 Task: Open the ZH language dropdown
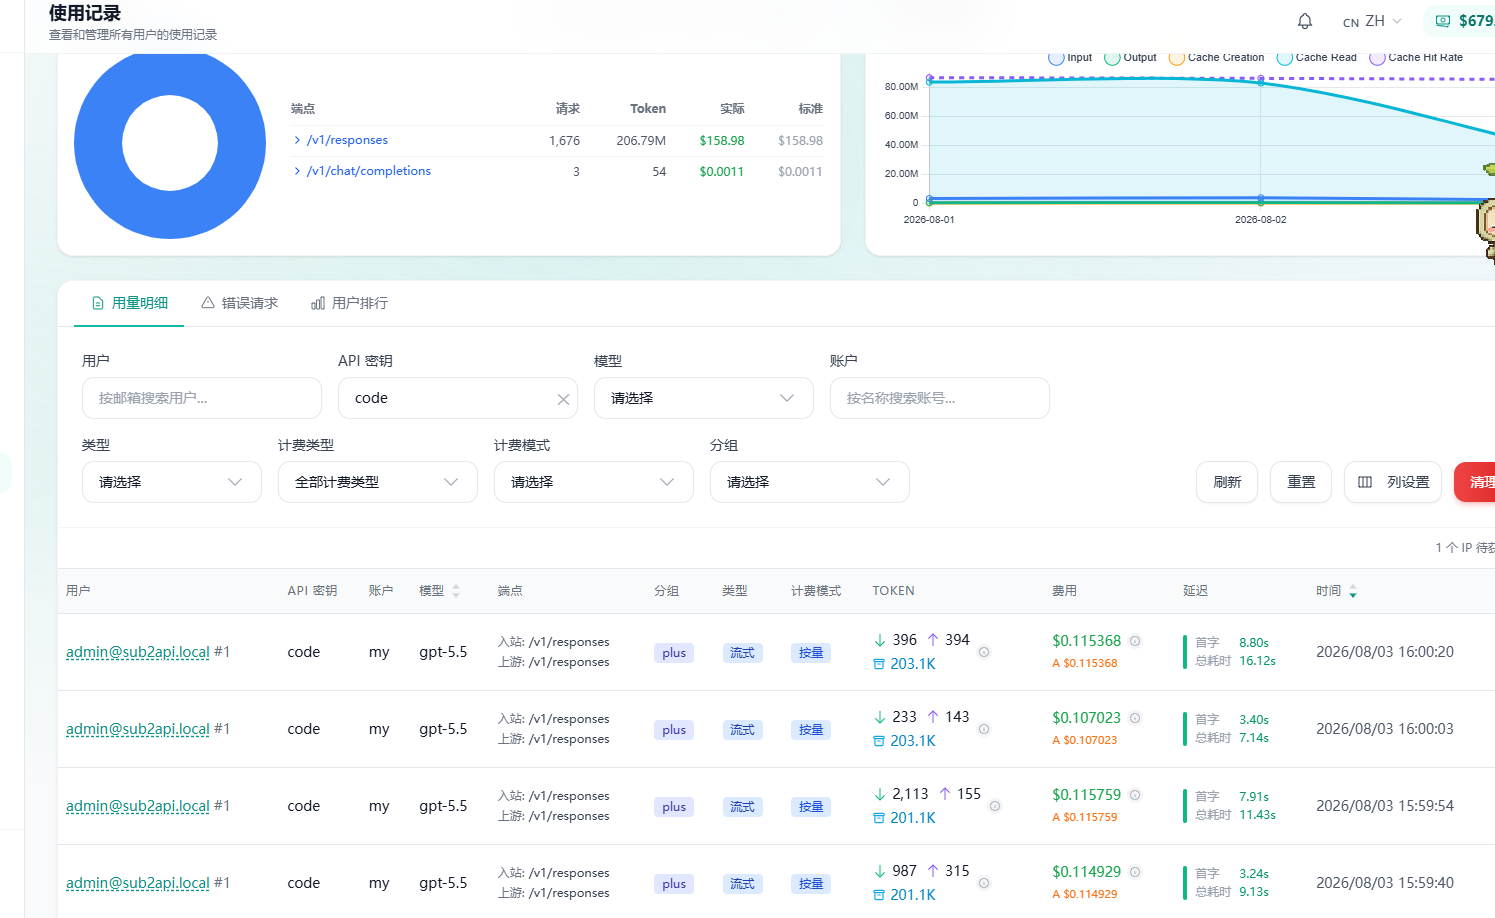pos(1372,21)
